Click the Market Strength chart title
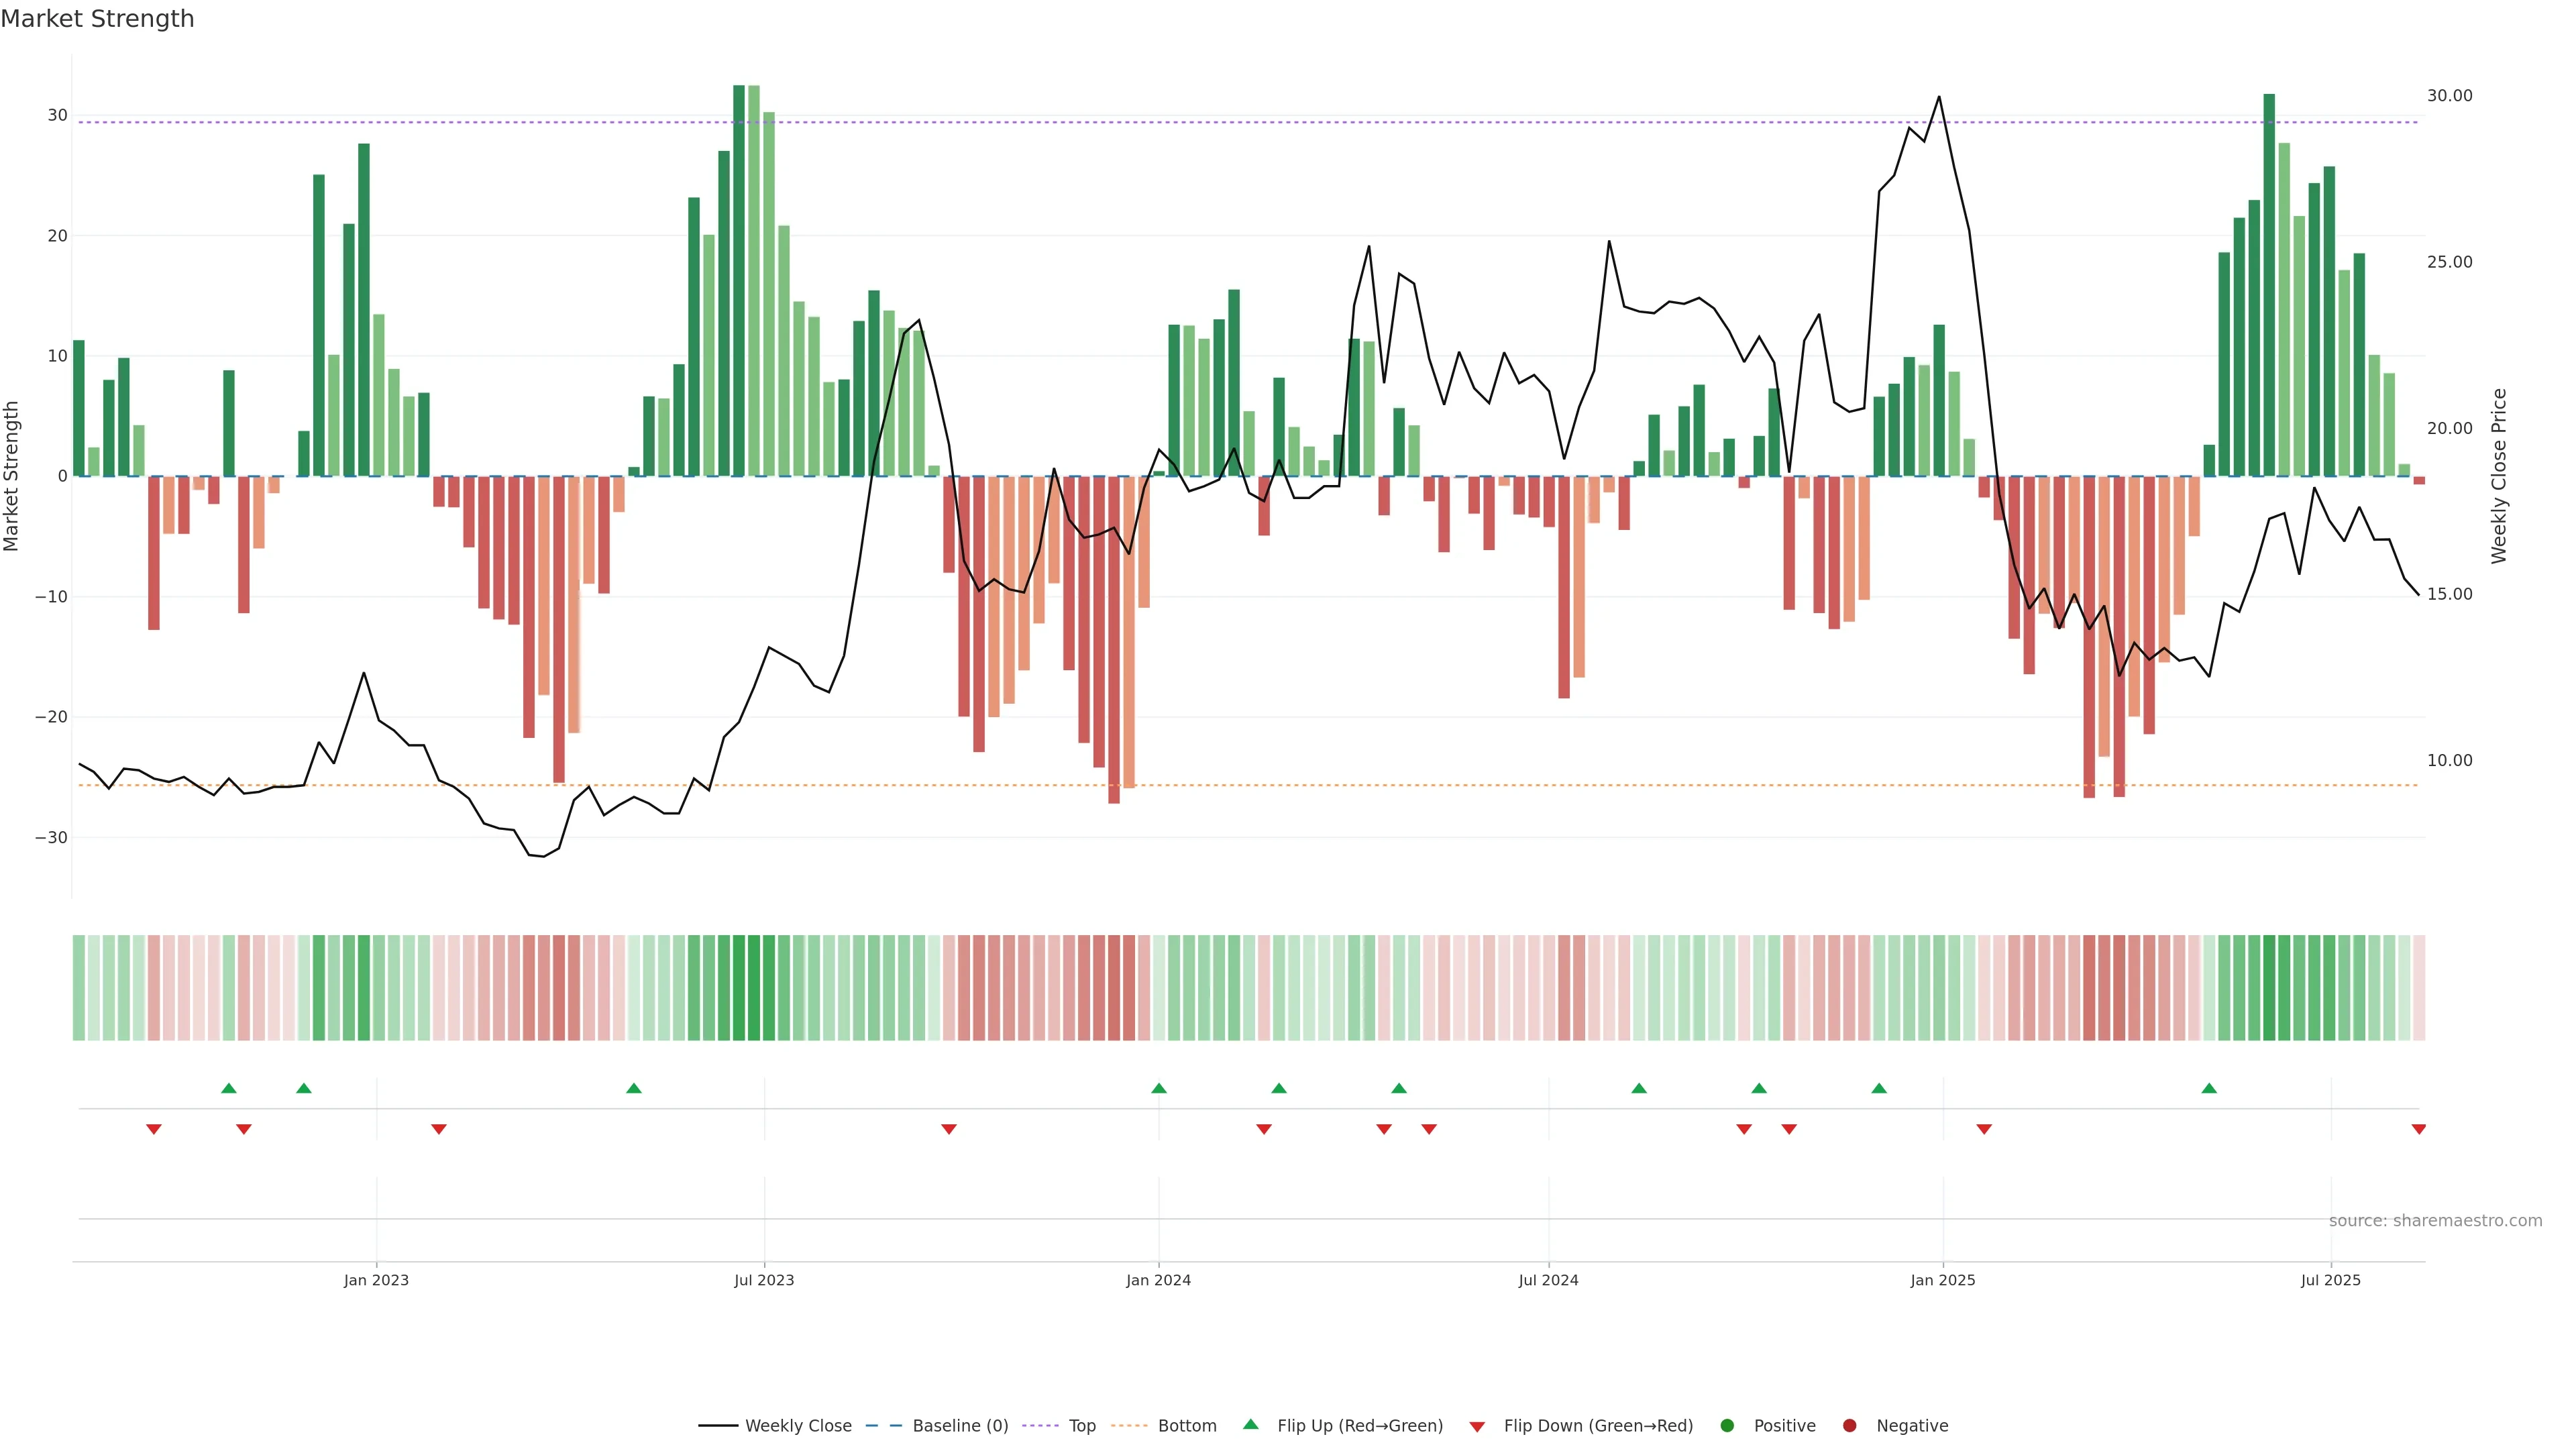Screen dimensions: 2576x1449 tap(97, 19)
